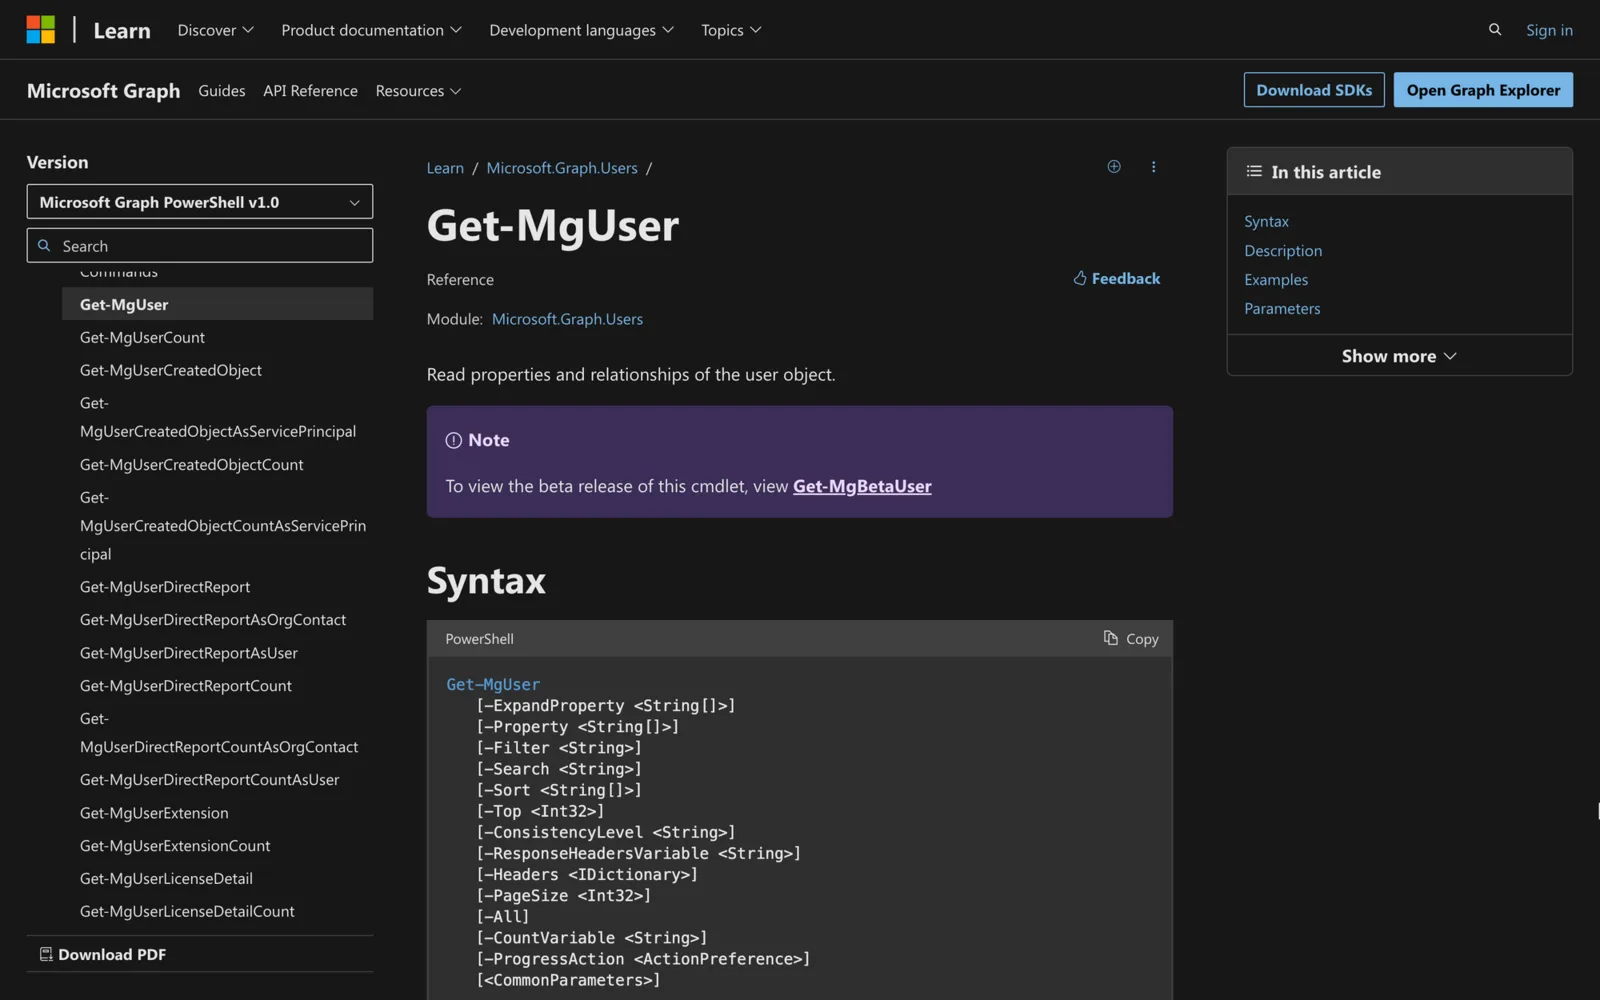Screen dimensions: 1600x1000
Task: Select Get-MgUserDirectReport in the sidebar
Action: (165, 587)
